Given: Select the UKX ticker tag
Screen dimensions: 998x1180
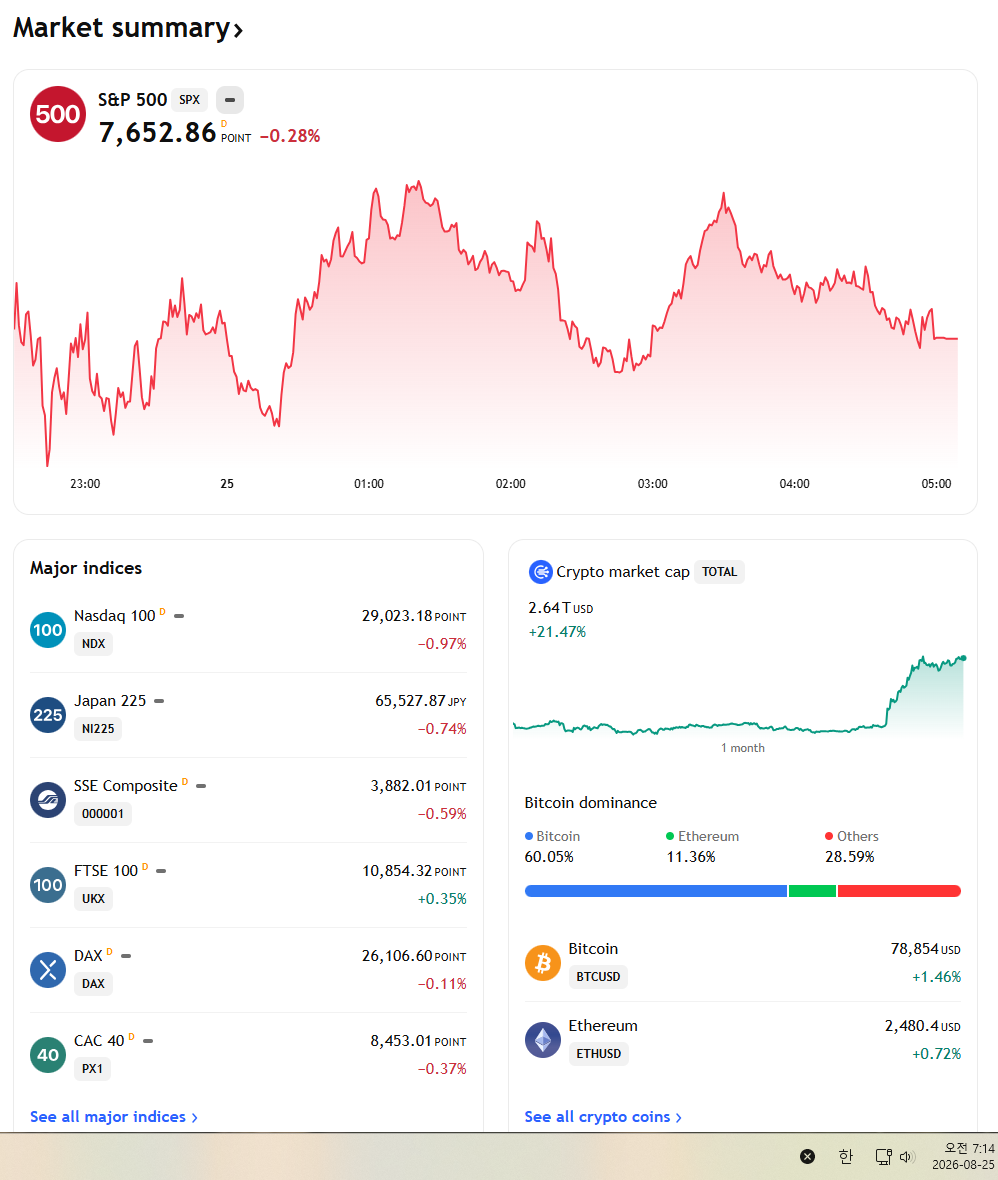Looking at the screenshot, I should (93, 899).
